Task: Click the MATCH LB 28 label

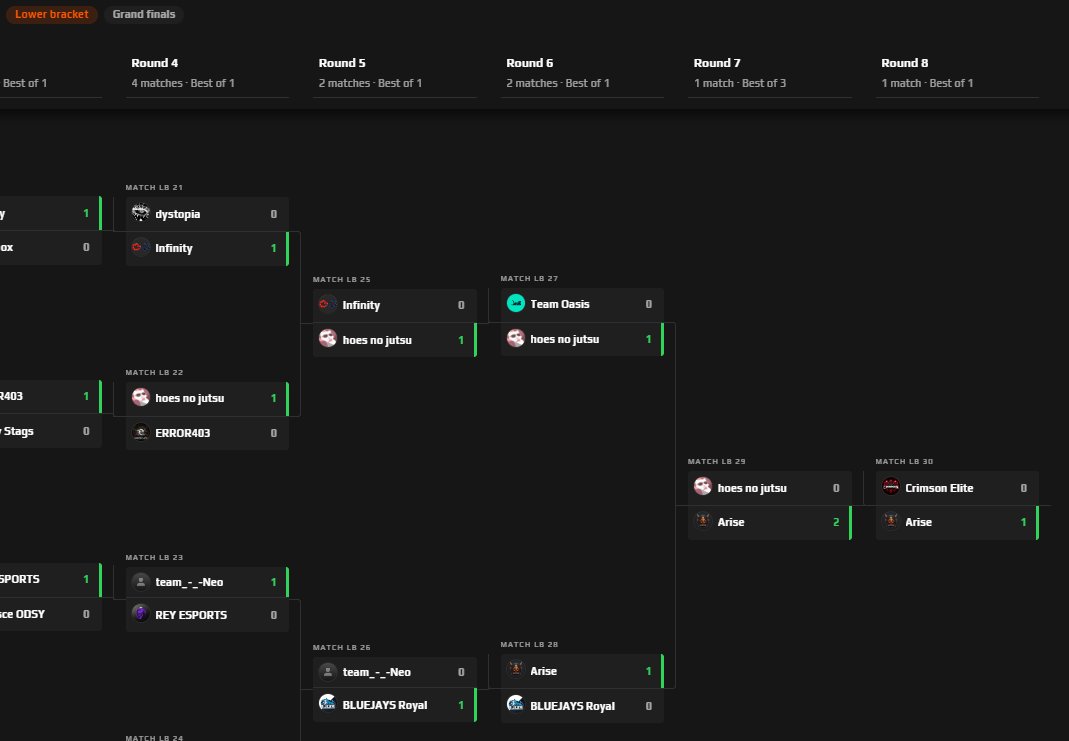Action: [529, 644]
